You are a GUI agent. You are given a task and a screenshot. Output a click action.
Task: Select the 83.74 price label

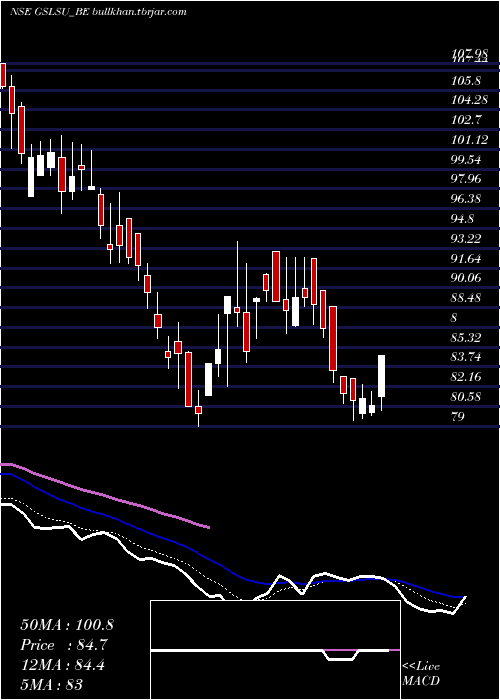point(468,357)
